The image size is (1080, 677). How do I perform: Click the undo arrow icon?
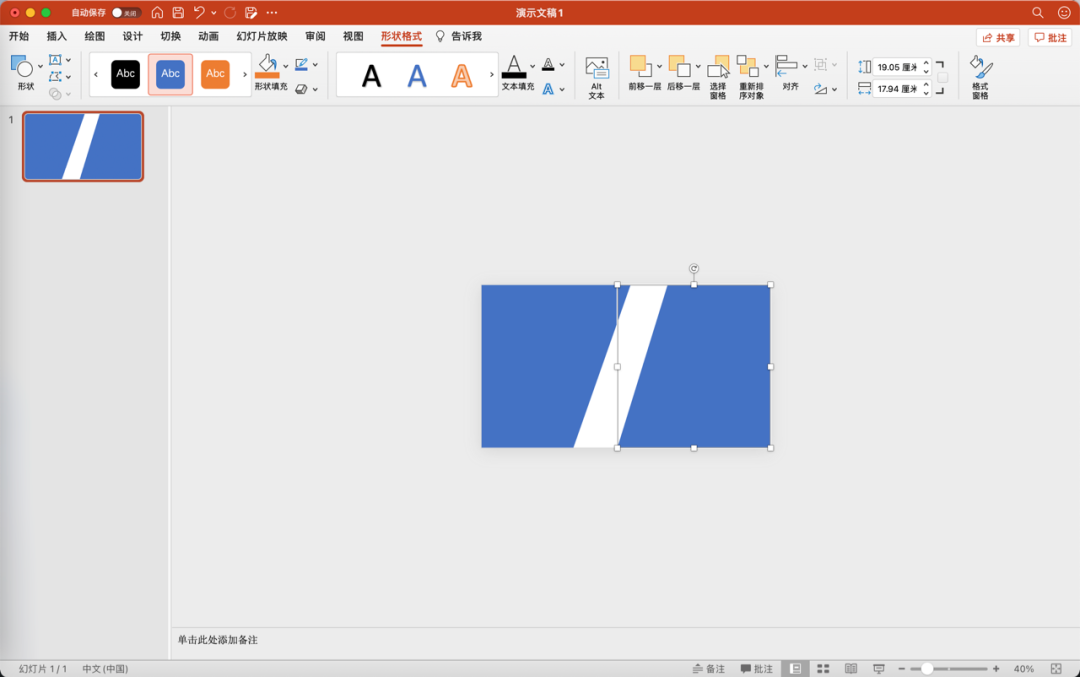click(x=199, y=12)
